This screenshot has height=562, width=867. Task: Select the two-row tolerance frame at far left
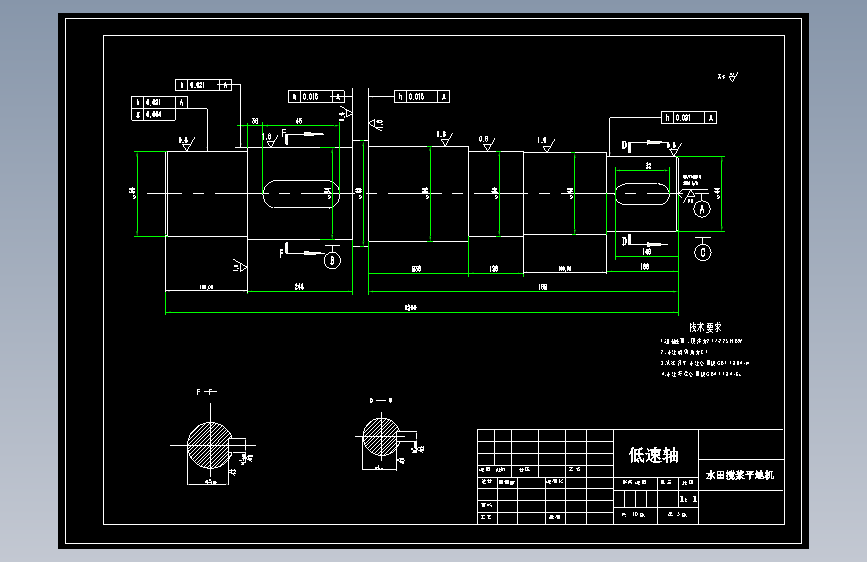tap(159, 108)
